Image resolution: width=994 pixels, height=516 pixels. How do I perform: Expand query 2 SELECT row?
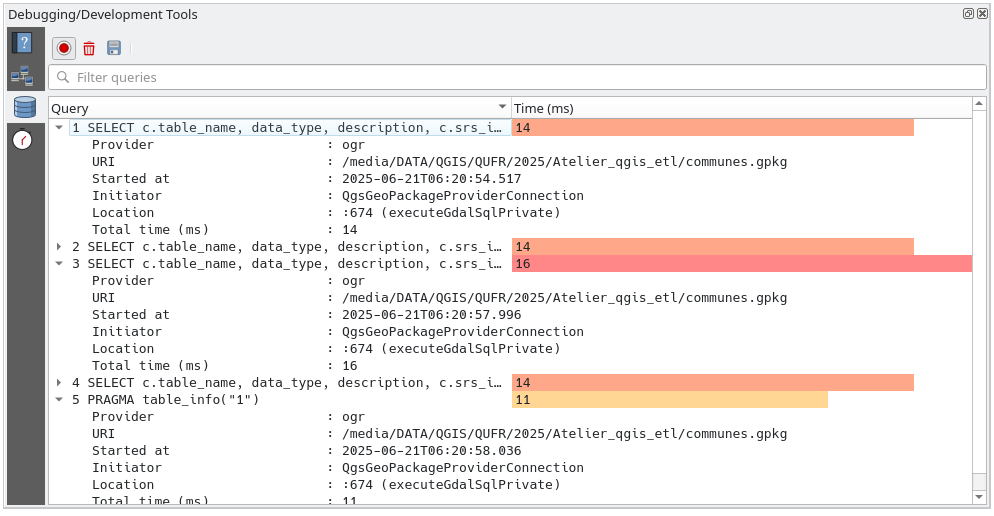[x=59, y=247]
